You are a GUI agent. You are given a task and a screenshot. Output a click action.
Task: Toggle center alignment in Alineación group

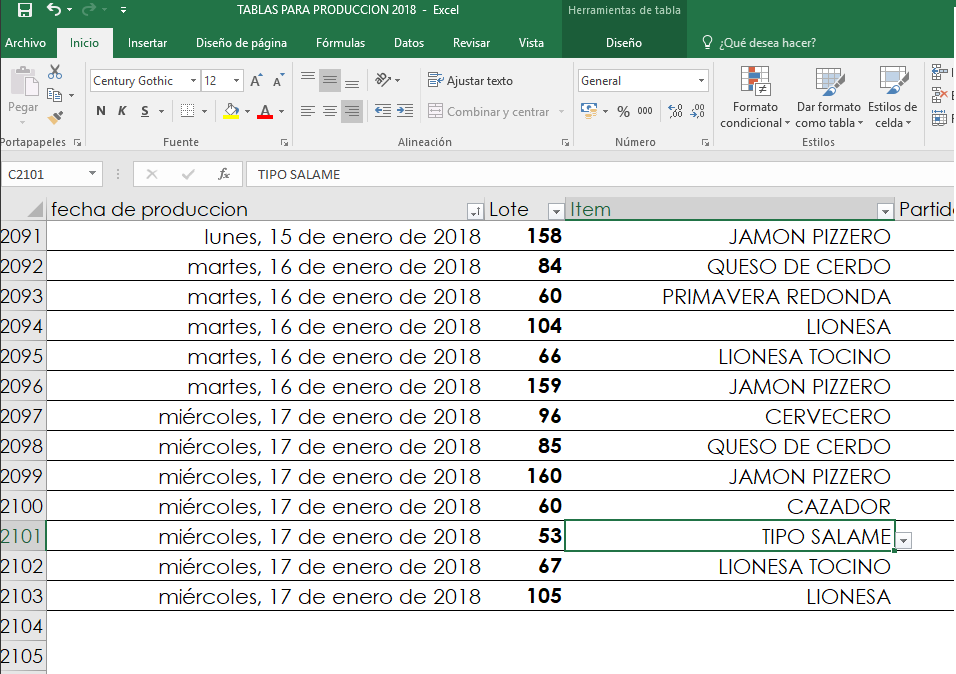coord(330,111)
